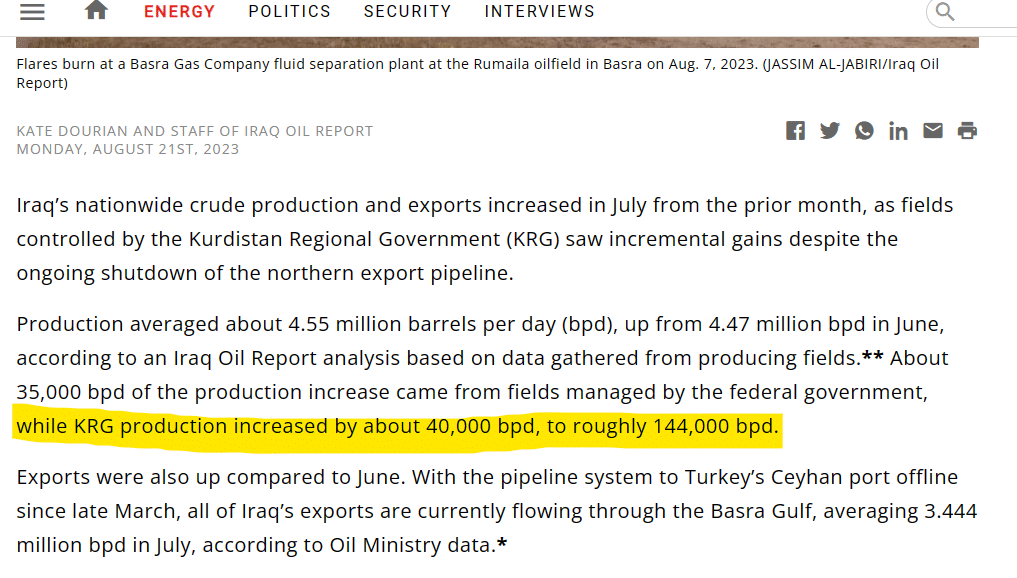Open the ENERGY section
Viewport: 1017px width, 578px height.
pyautogui.click(x=179, y=12)
